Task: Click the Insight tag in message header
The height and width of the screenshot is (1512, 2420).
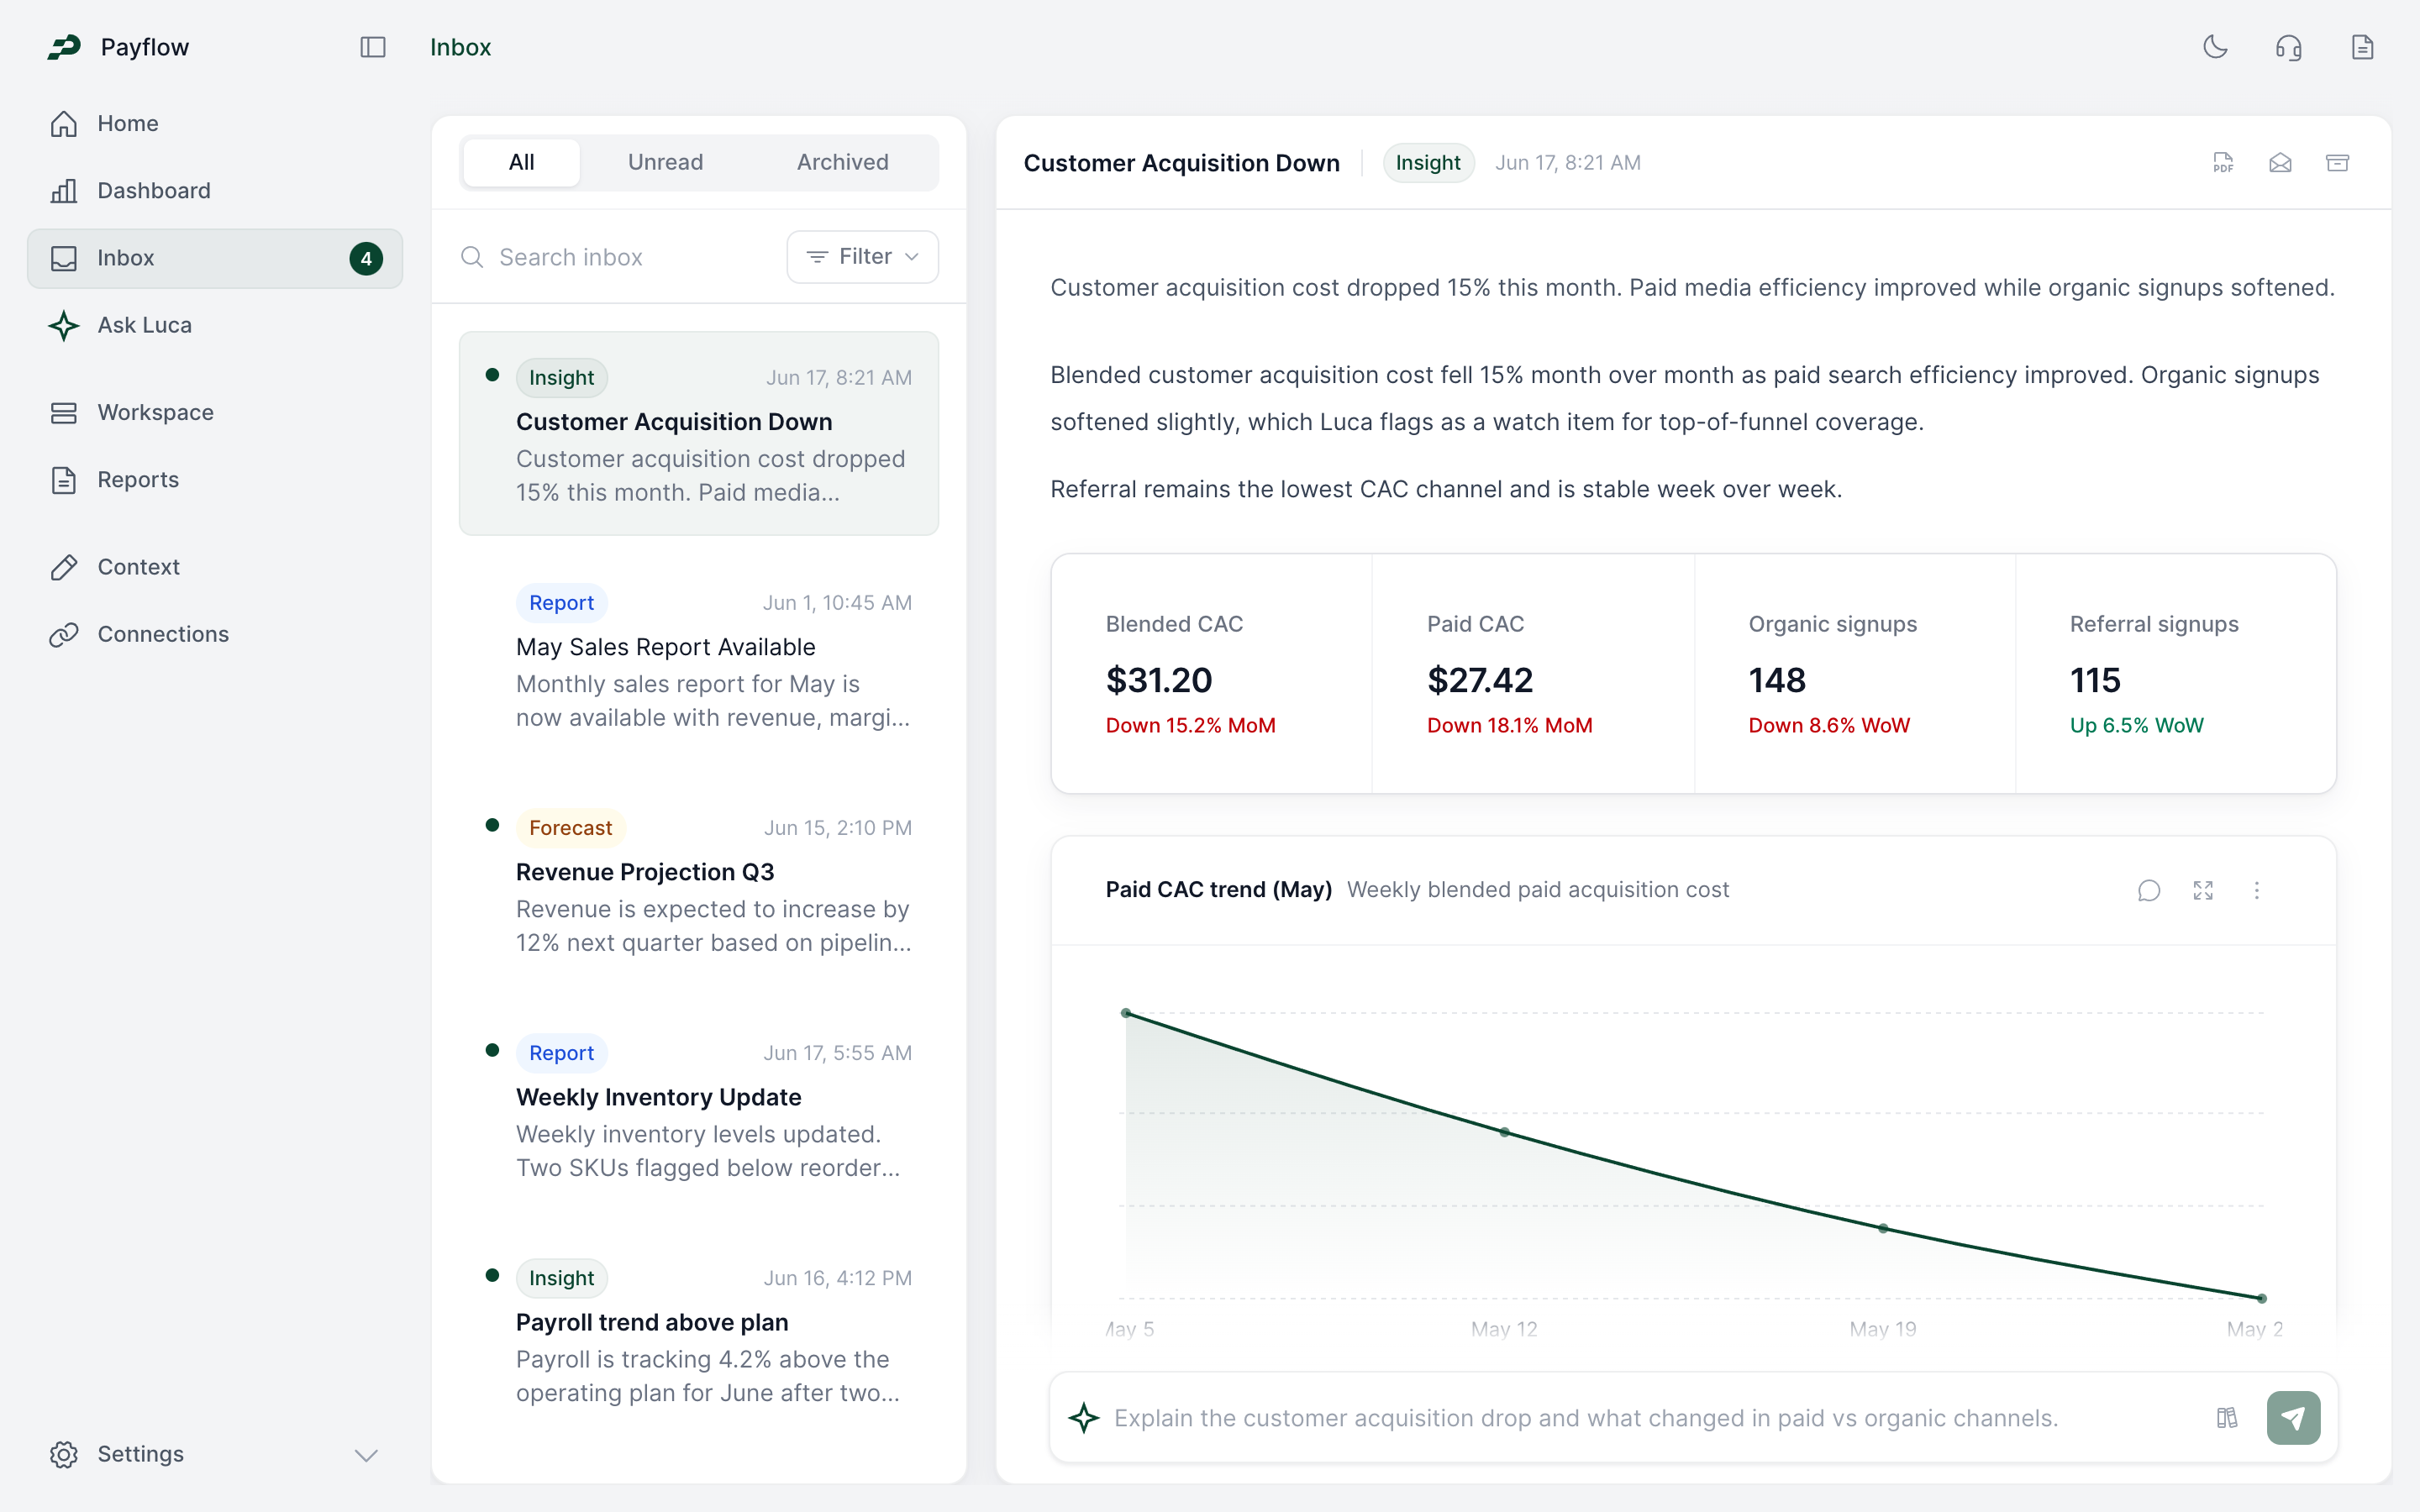Action: [x=1428, y=163]
